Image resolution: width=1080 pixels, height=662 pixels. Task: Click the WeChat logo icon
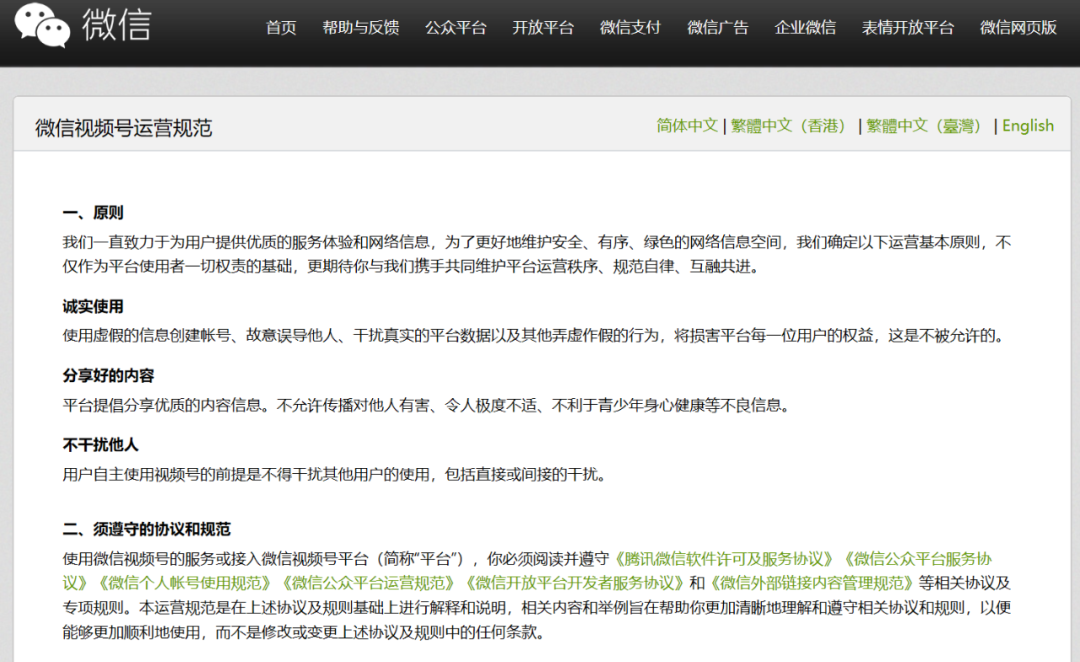pos(42,26)
